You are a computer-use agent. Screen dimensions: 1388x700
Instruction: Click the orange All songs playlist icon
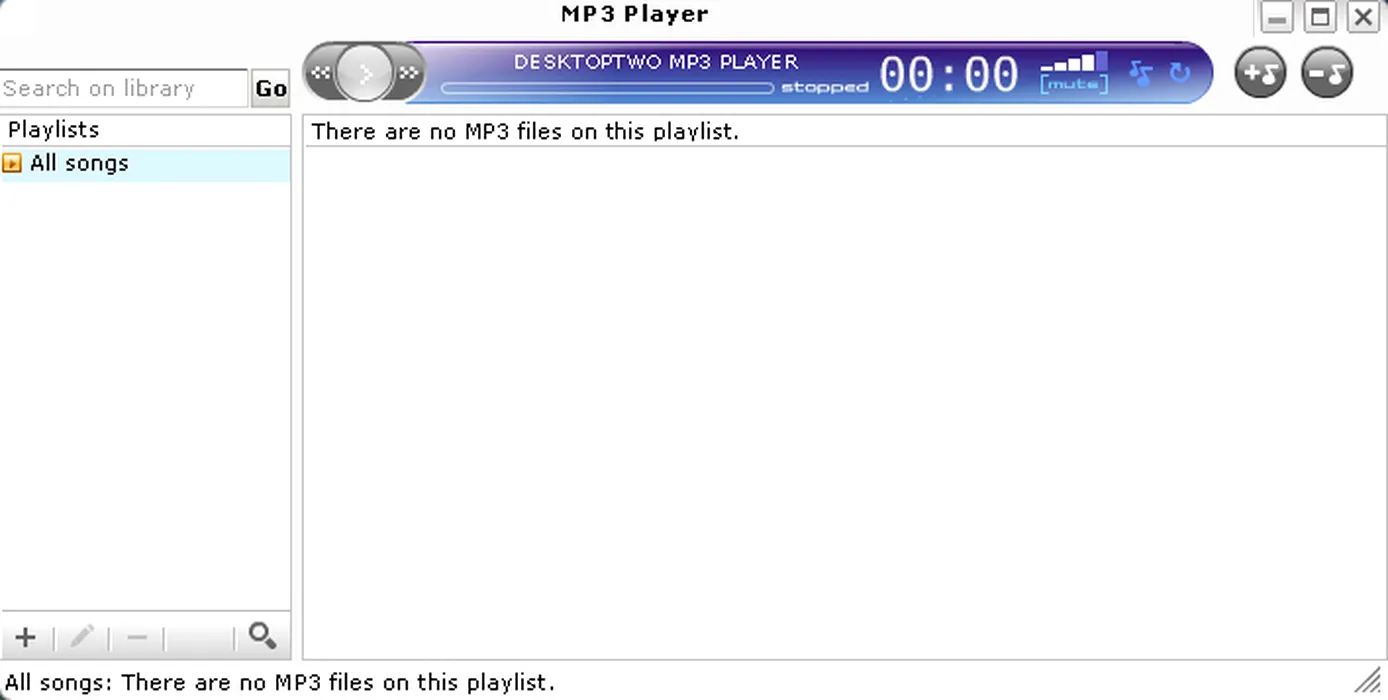point(12,164)
